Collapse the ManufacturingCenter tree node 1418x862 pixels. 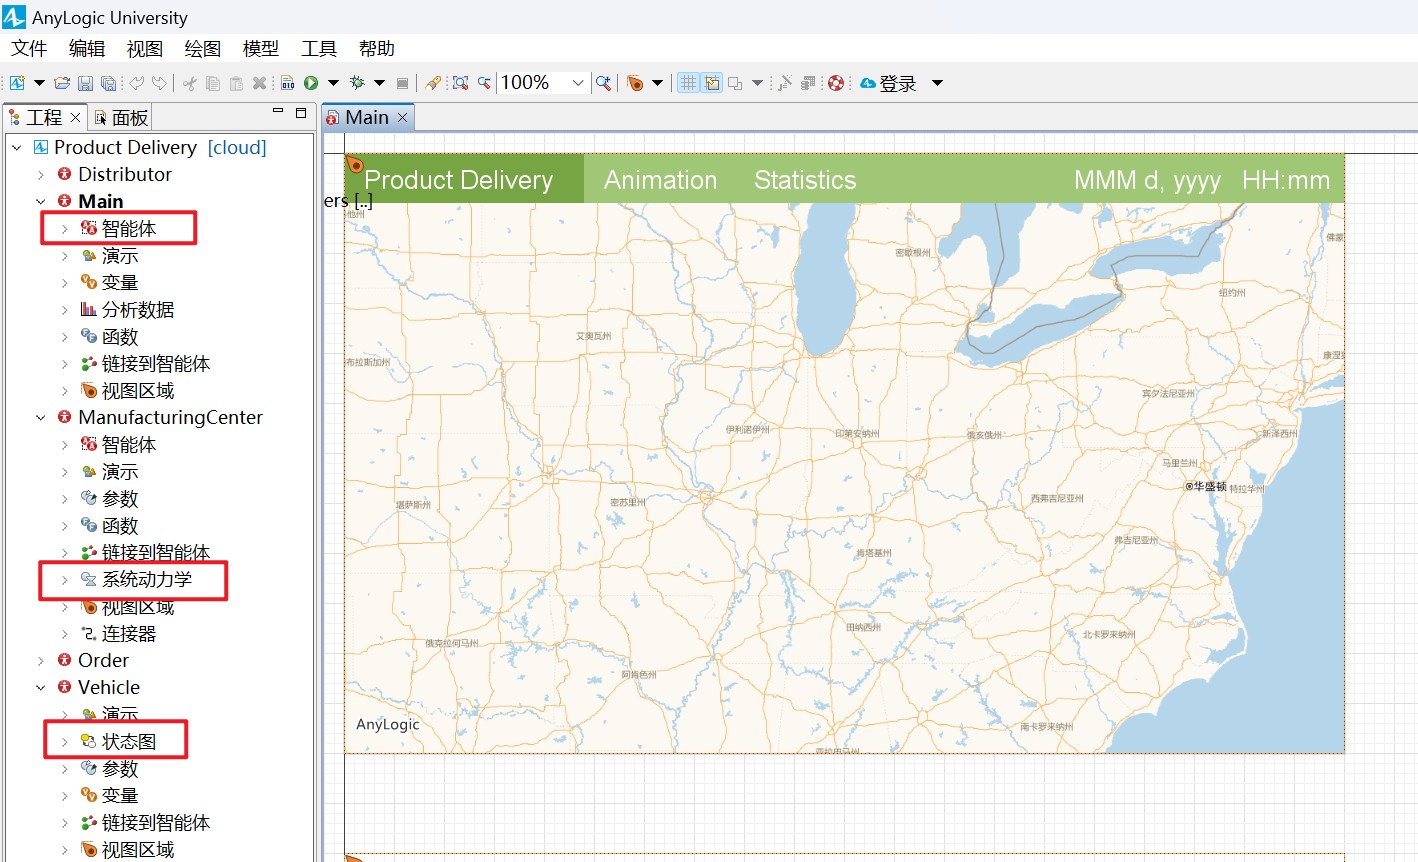coord(41,418)
